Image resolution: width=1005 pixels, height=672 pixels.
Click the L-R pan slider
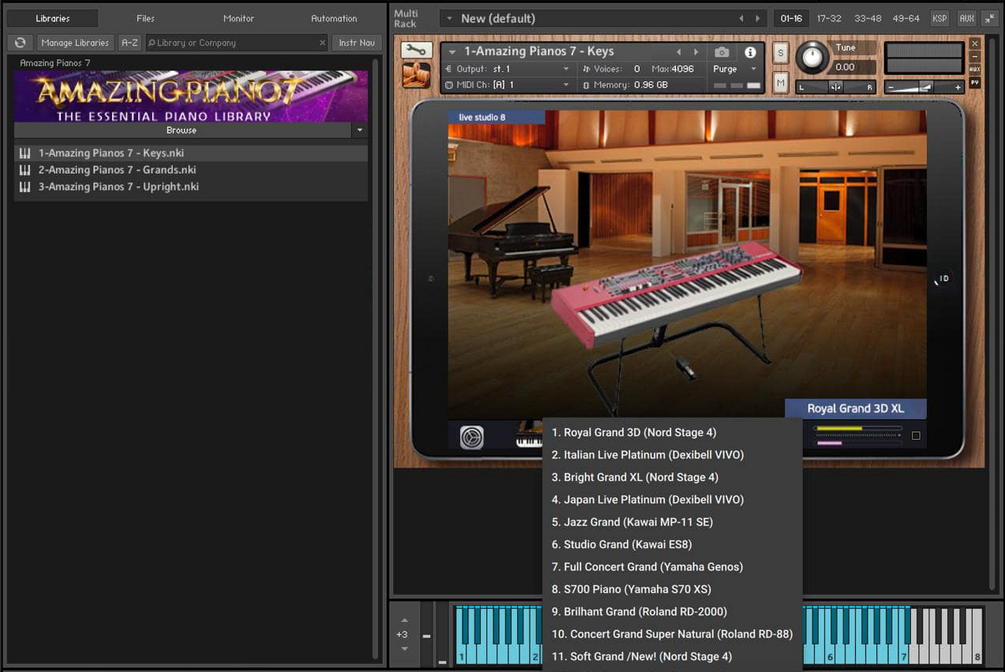pyautogui.click(x=836, y=87)
